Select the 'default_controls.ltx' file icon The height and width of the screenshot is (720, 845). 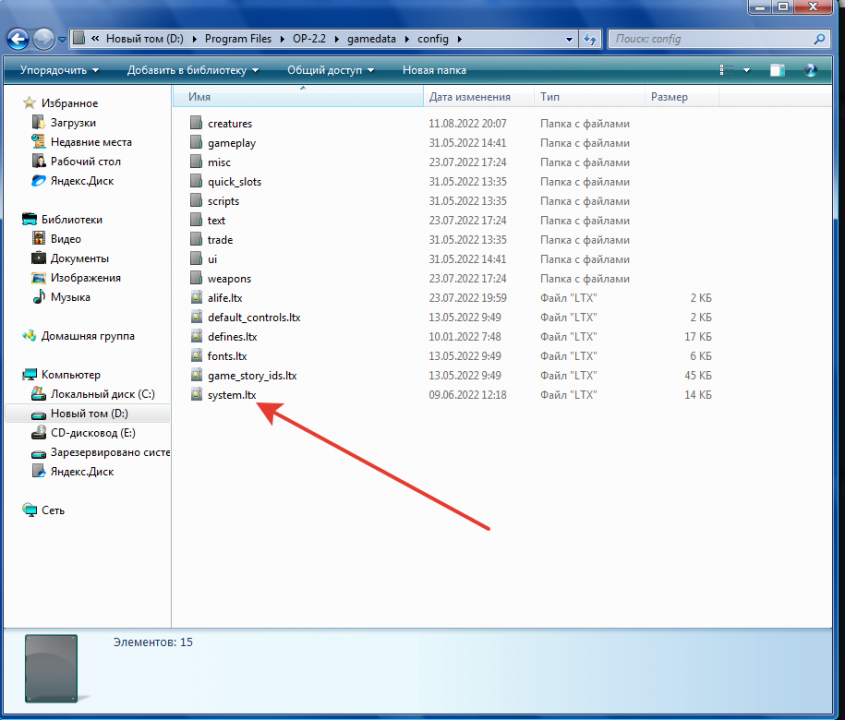coord(196,316)
